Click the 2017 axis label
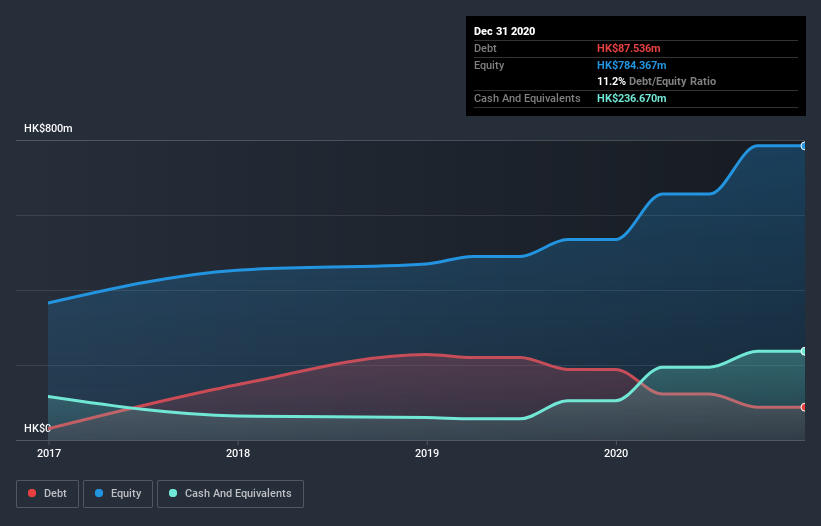Screen dimensions: 821x526 49,453
